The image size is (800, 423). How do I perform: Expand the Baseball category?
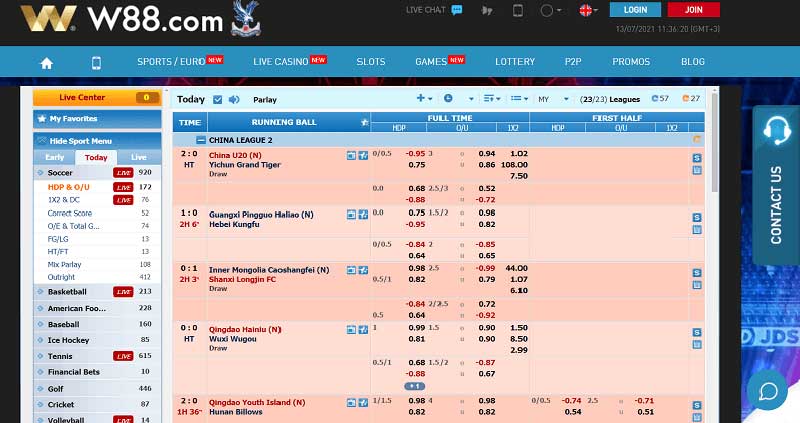[63, 325]
